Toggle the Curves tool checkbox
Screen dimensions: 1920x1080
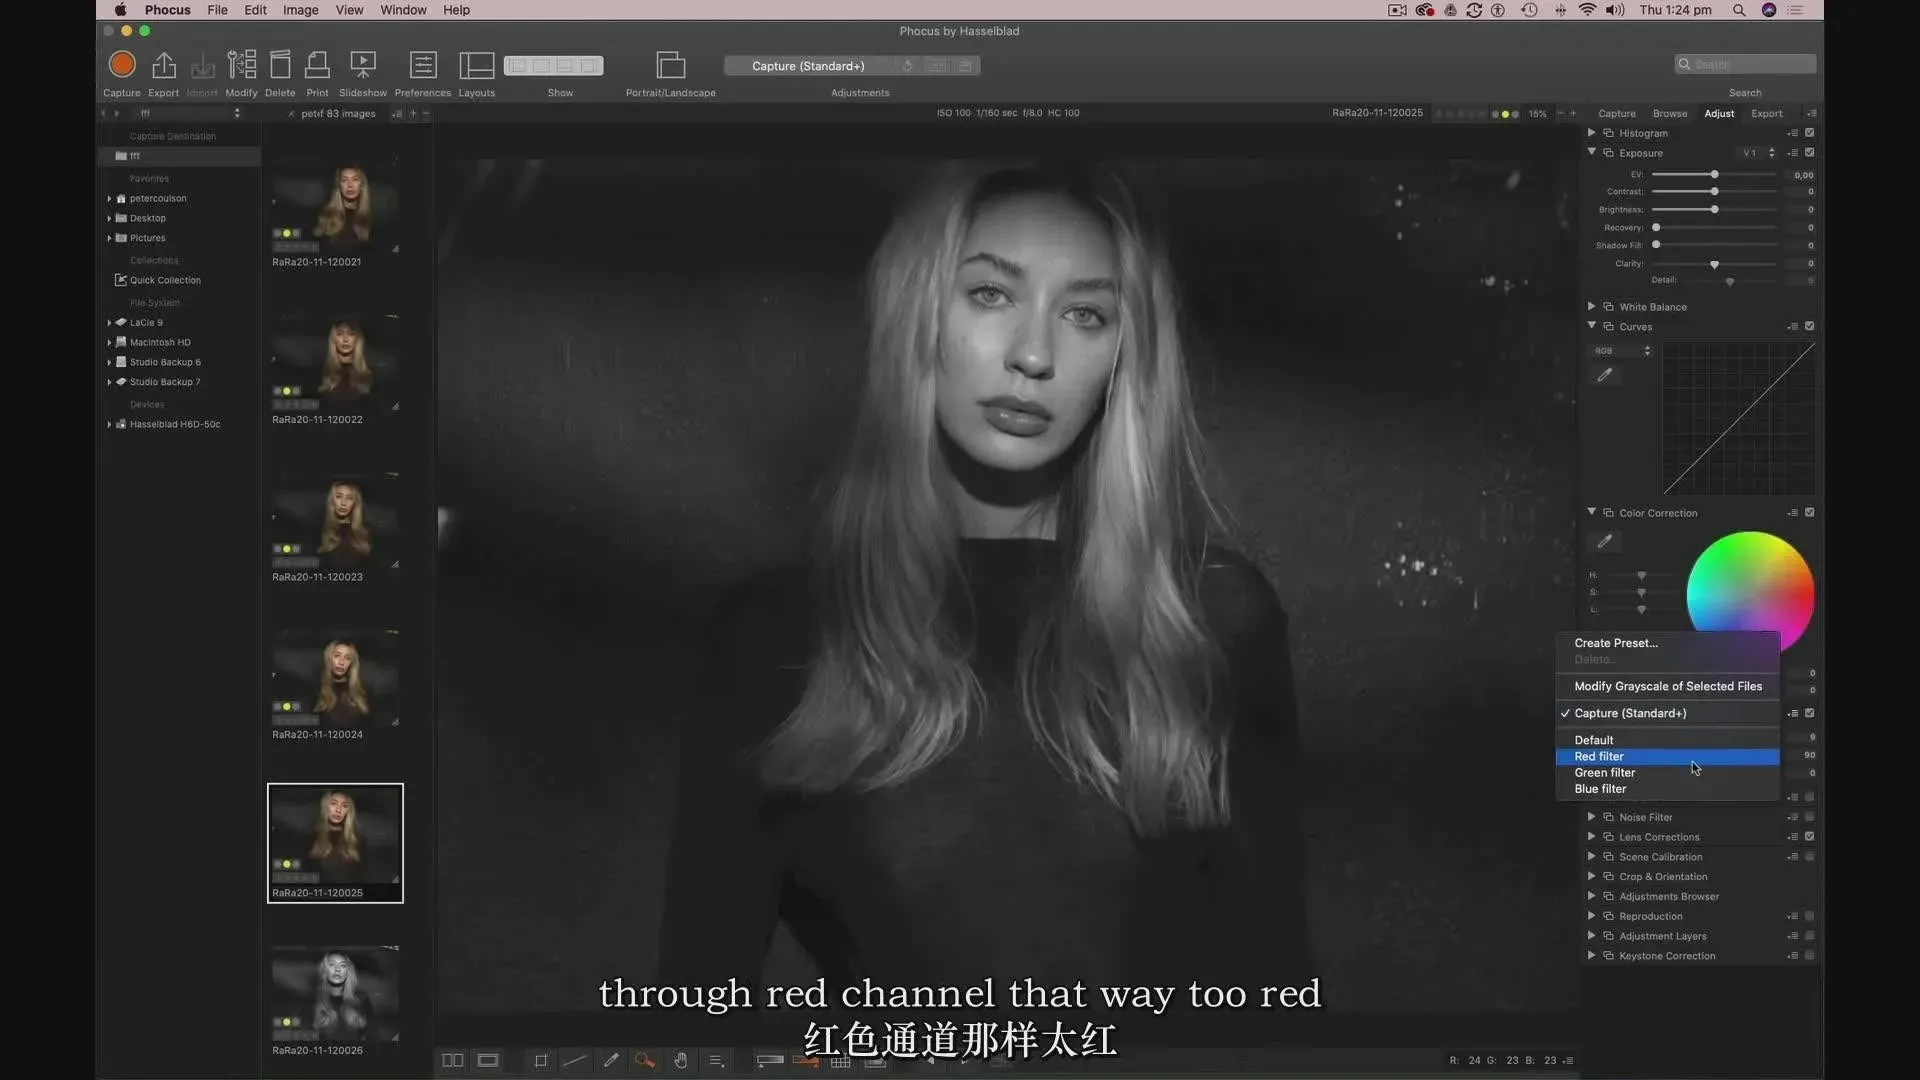(x=1810, y=327)
